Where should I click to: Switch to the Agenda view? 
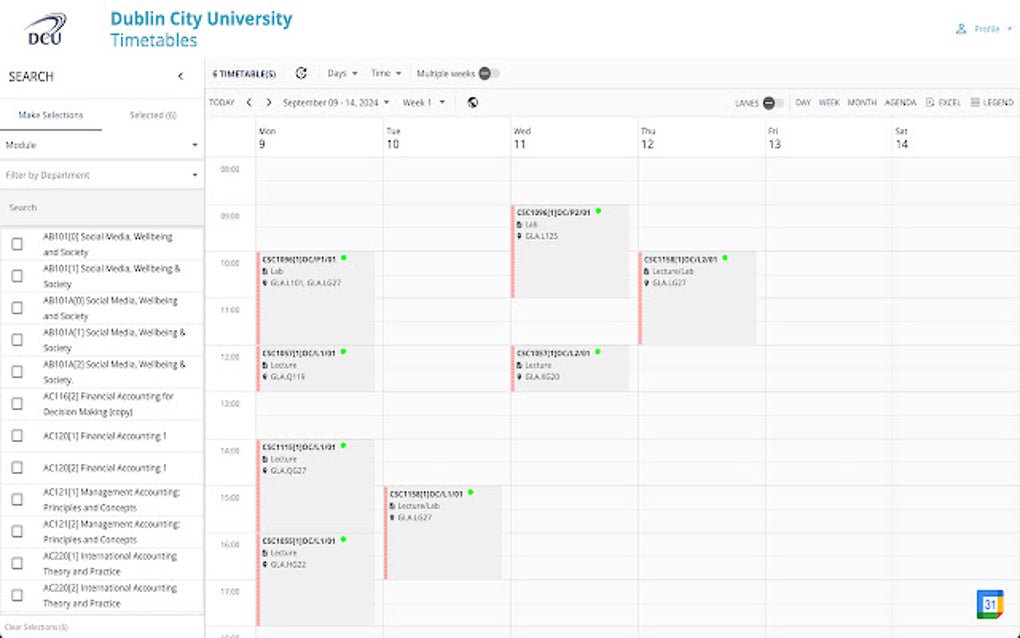pos(900,102)
